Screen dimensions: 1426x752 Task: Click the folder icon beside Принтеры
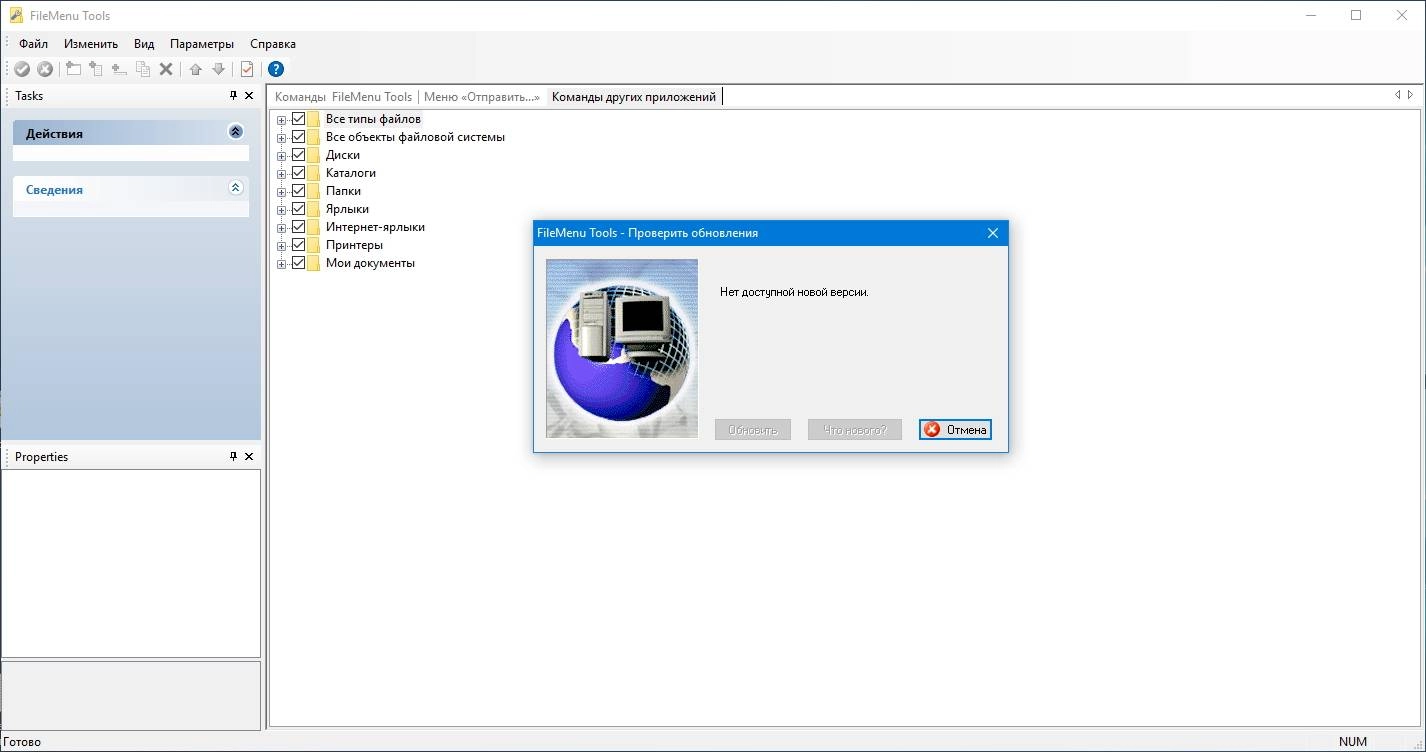click(314, 245)
